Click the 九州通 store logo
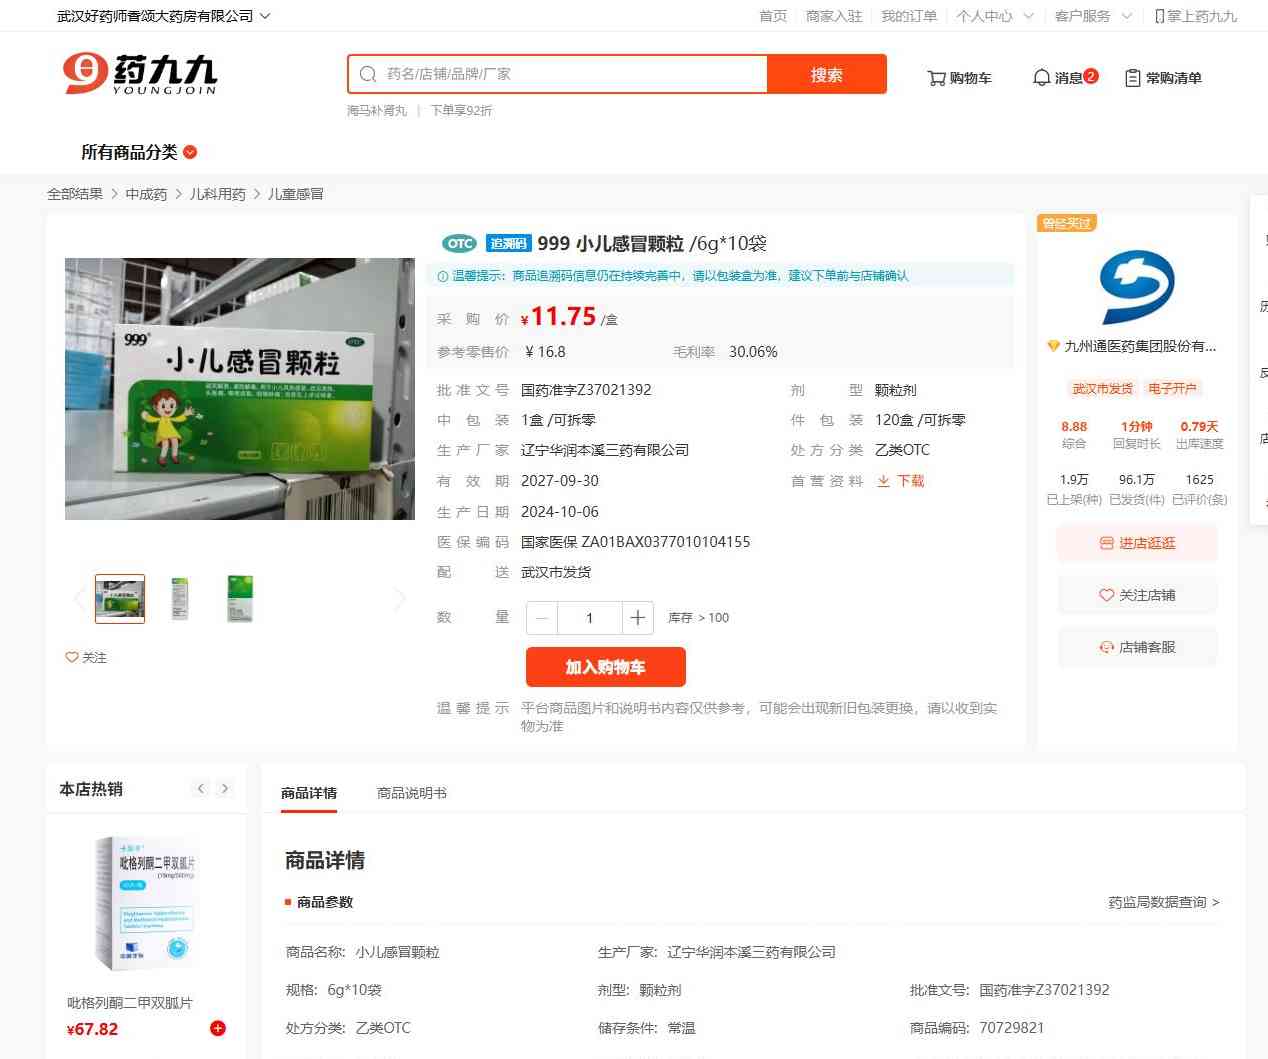The height and width of the screenshot is (1059, 1268). click(x=1137, y=287)
